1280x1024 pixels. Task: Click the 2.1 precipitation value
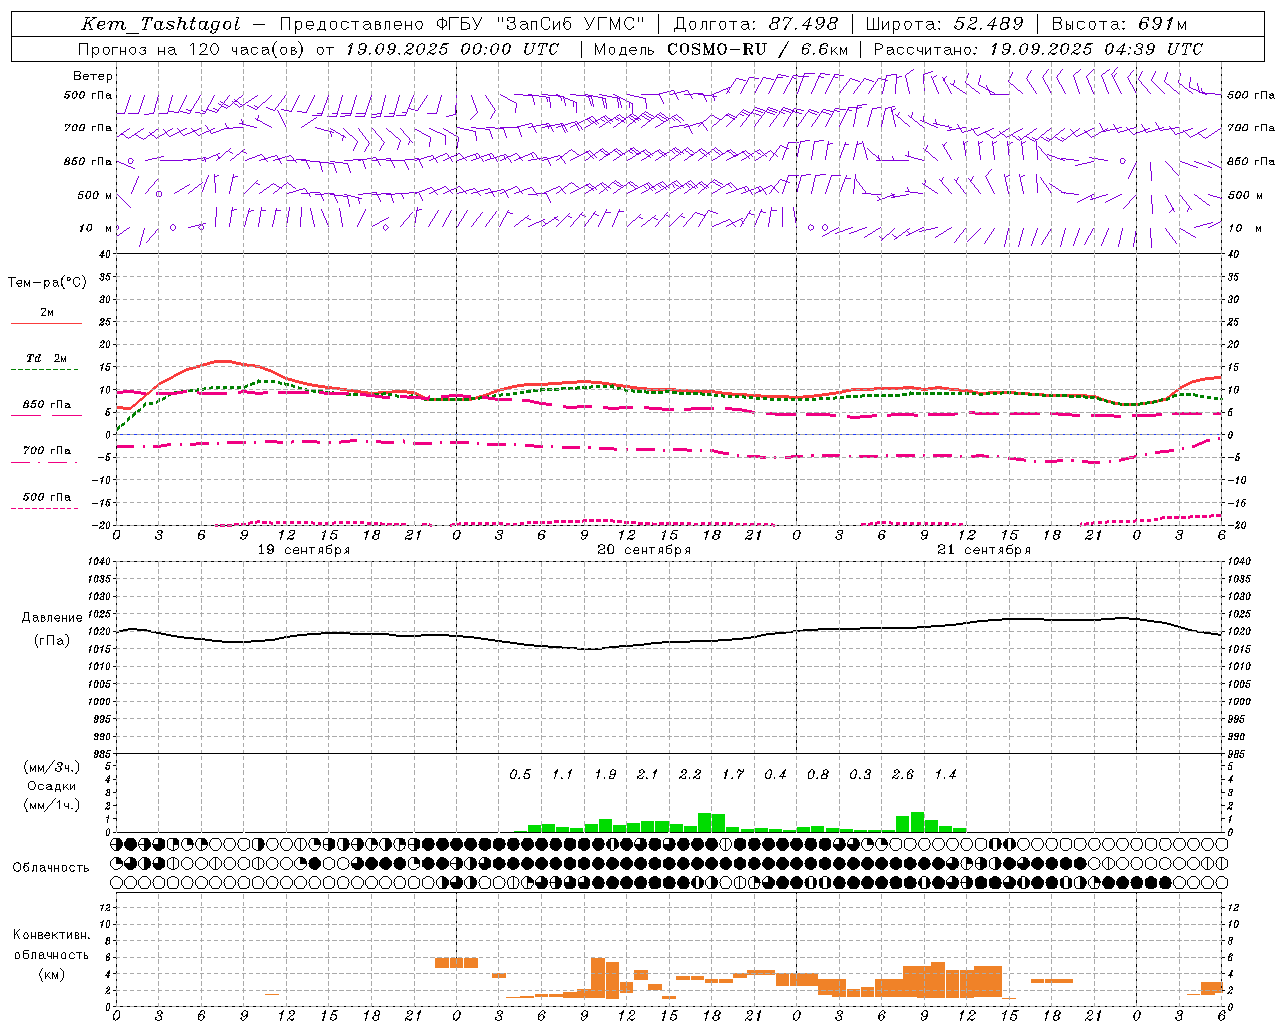(x=648, y=775)
